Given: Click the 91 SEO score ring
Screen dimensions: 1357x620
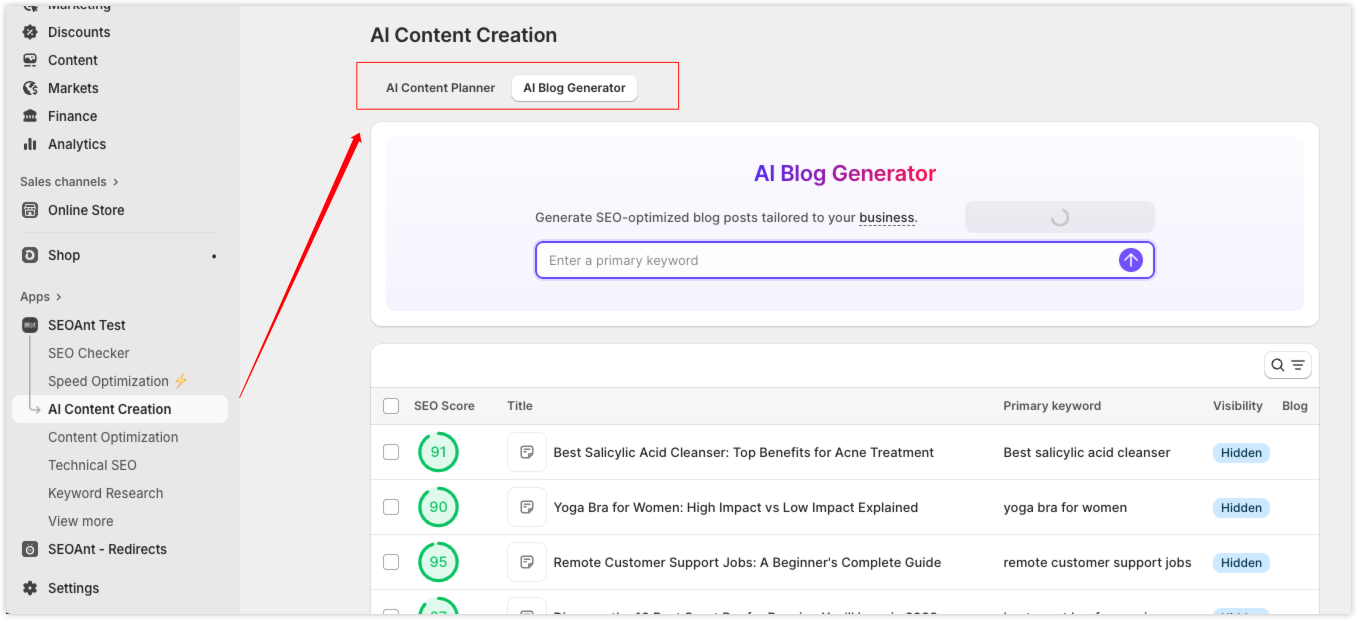Looking at the screenshot, I should click(x=438, y=452).
